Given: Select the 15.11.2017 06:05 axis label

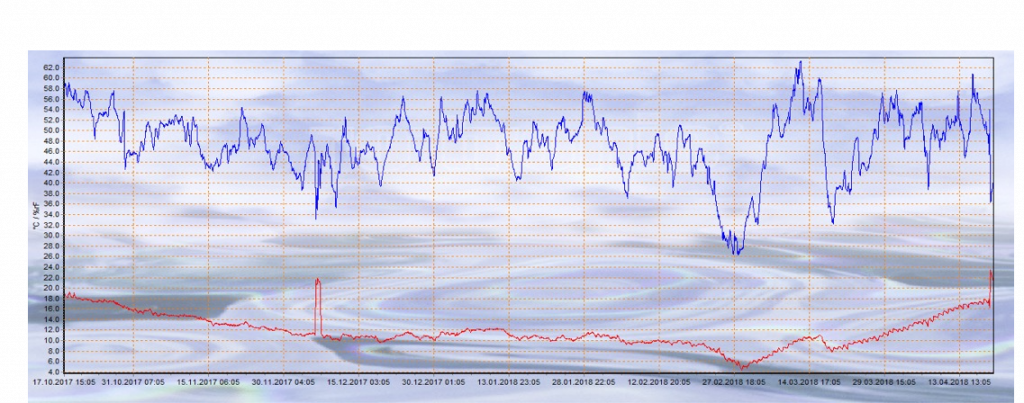Looking at the screenshot, I should [210, 381].
